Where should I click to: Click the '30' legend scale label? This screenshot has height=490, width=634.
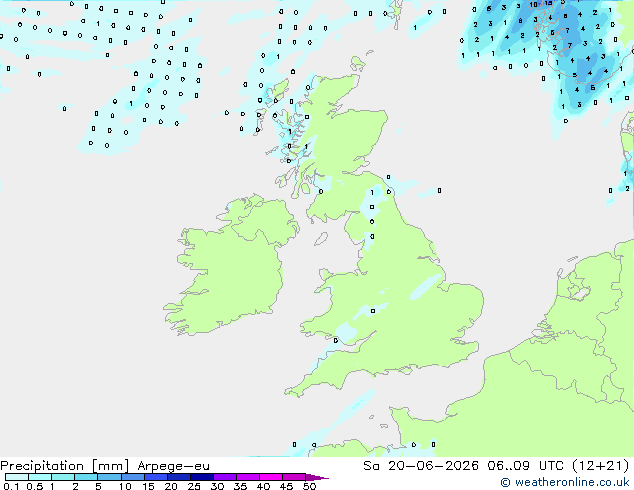click(217, 486)
